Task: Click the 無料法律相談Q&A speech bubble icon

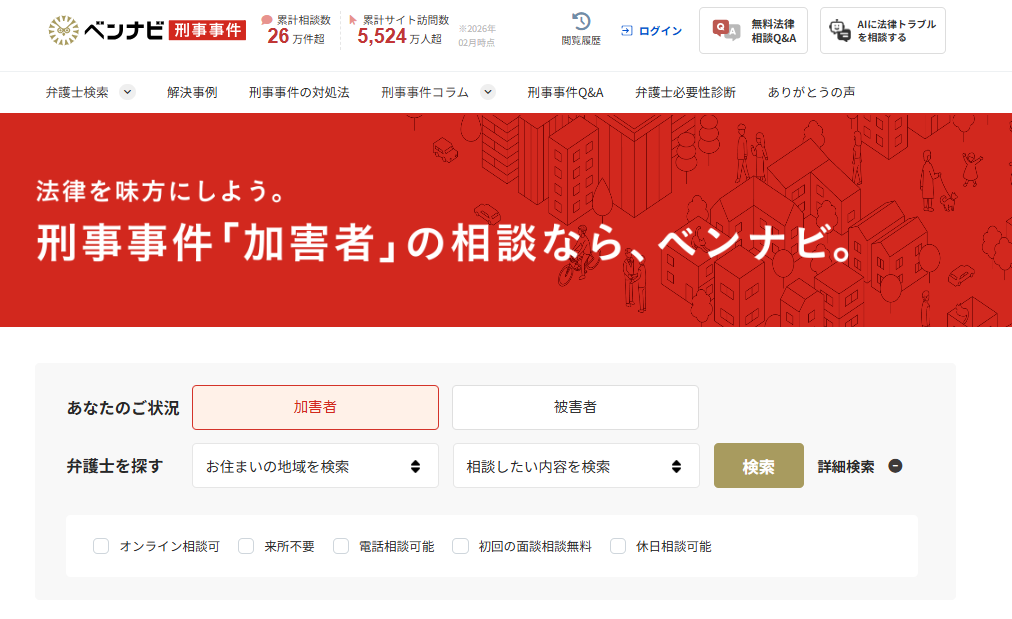Action: pos(726,30)
